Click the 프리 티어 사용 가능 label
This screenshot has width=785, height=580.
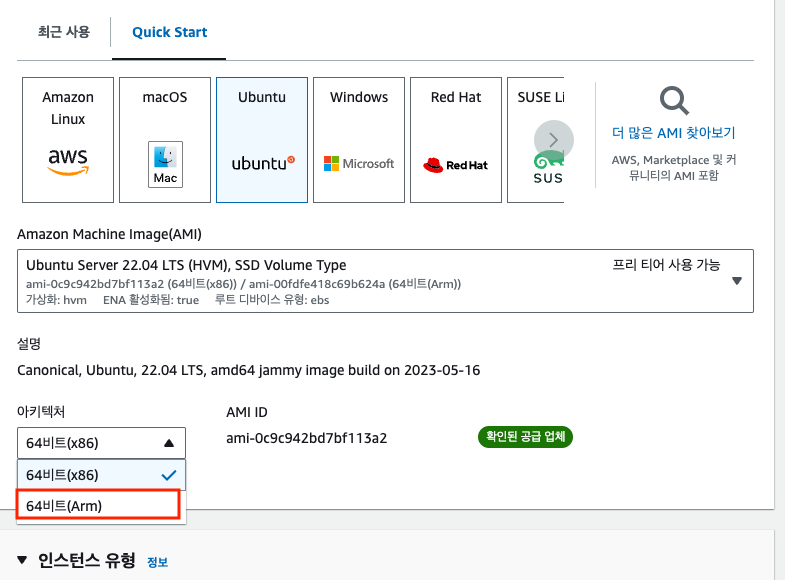pyautogui.click(x=666, y=265)
